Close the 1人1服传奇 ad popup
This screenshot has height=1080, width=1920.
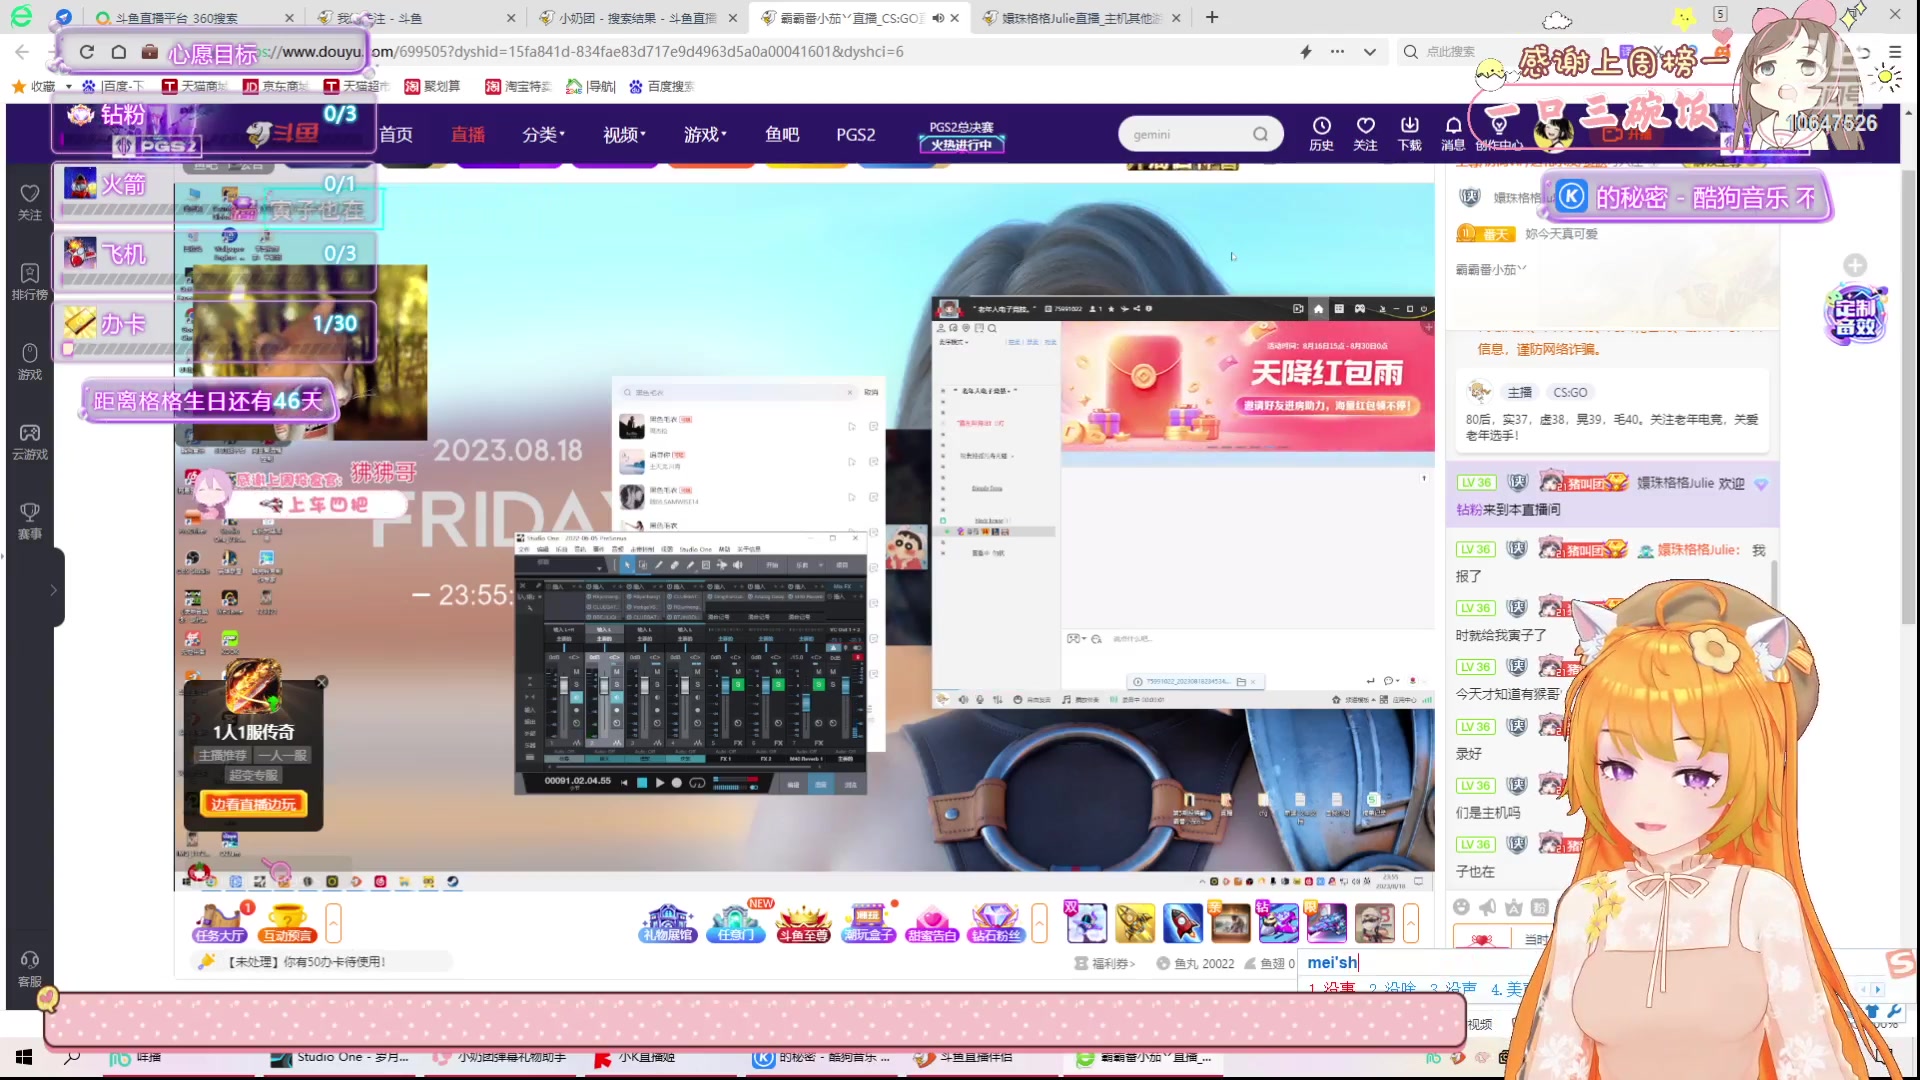click(x=321, y=682)
